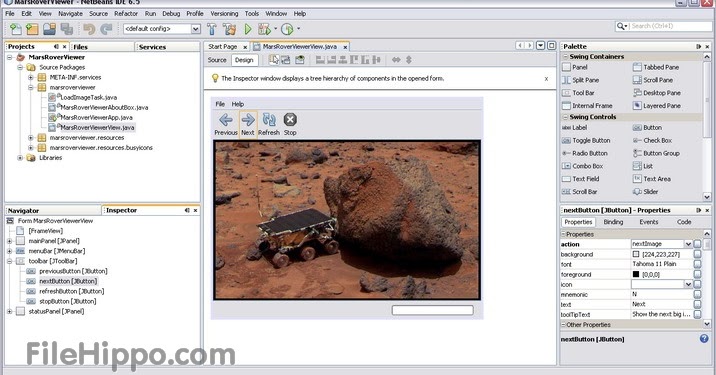Click the Run Main Project green arrow

247,29
